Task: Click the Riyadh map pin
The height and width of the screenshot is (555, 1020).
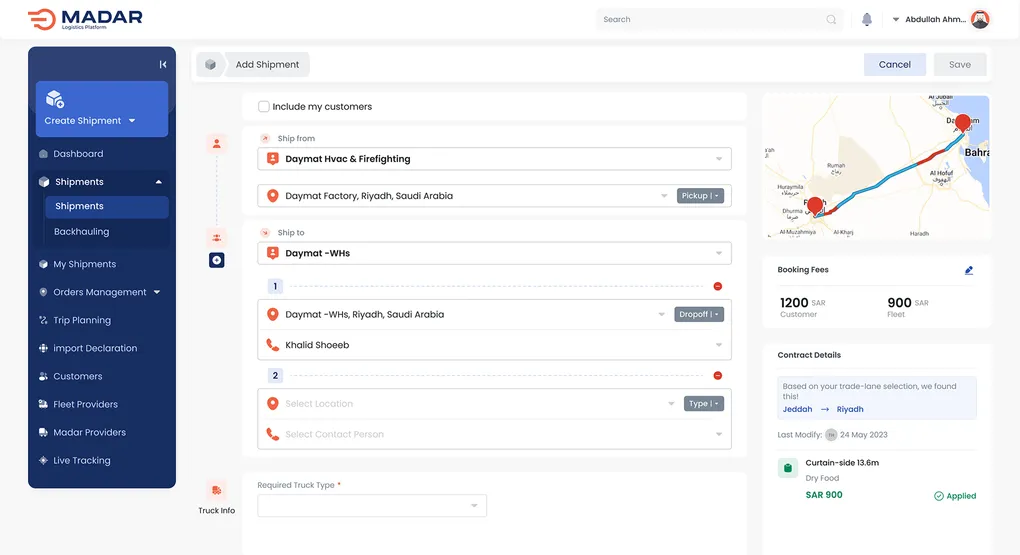Action: pyautogui.click(x=814, y=206)
